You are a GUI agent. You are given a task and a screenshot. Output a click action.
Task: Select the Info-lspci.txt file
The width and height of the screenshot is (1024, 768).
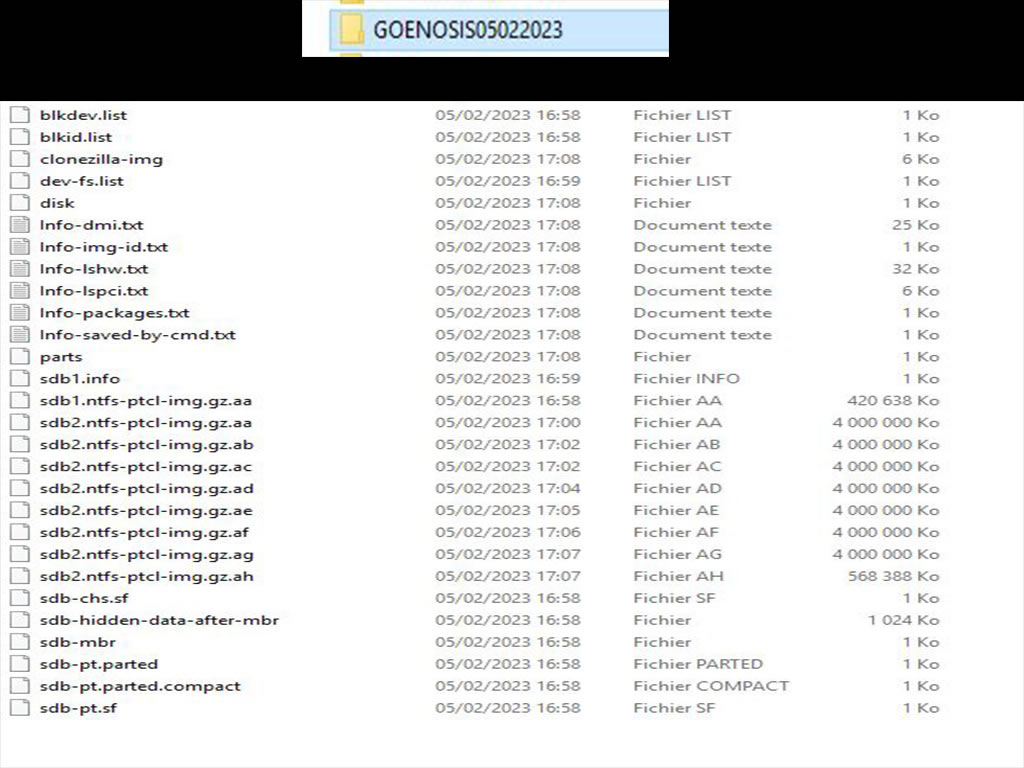click(94, 291)
